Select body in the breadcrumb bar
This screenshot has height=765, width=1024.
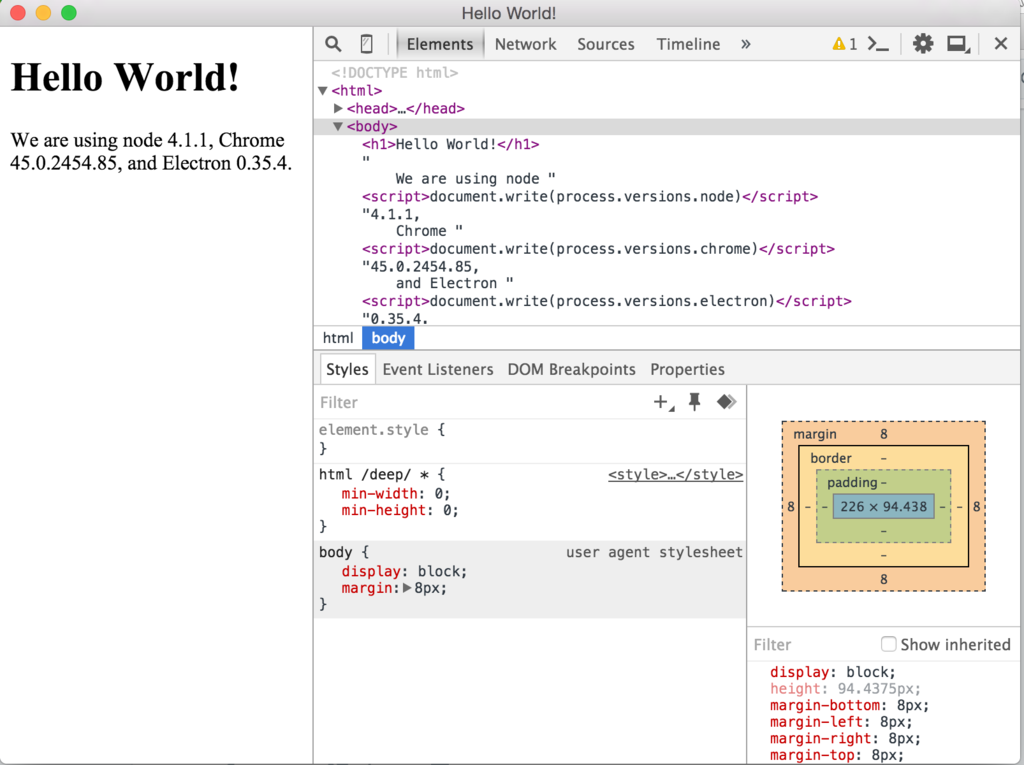coord(389,338)
